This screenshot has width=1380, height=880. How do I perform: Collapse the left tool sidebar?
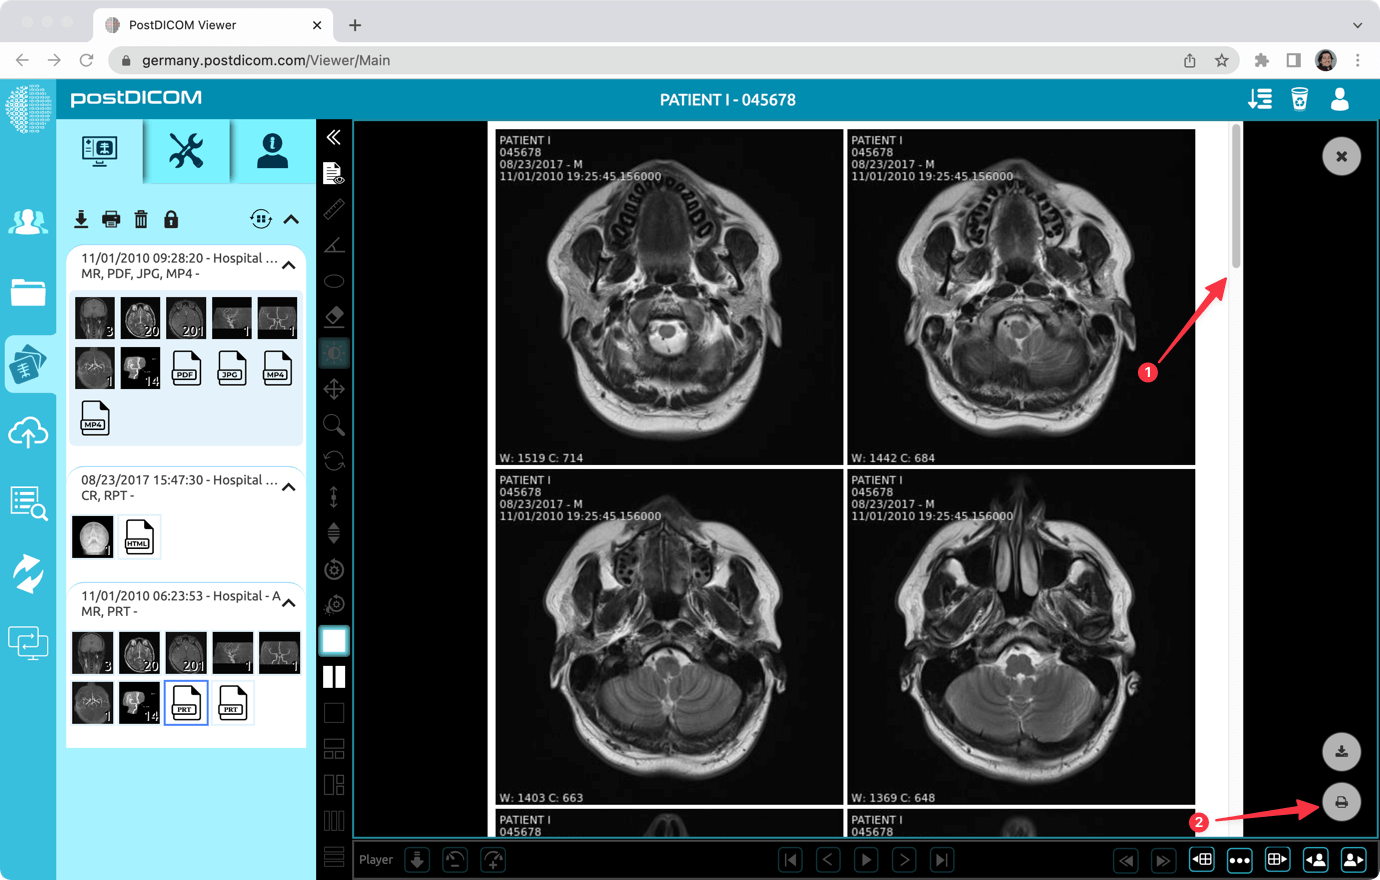[333, 138]
